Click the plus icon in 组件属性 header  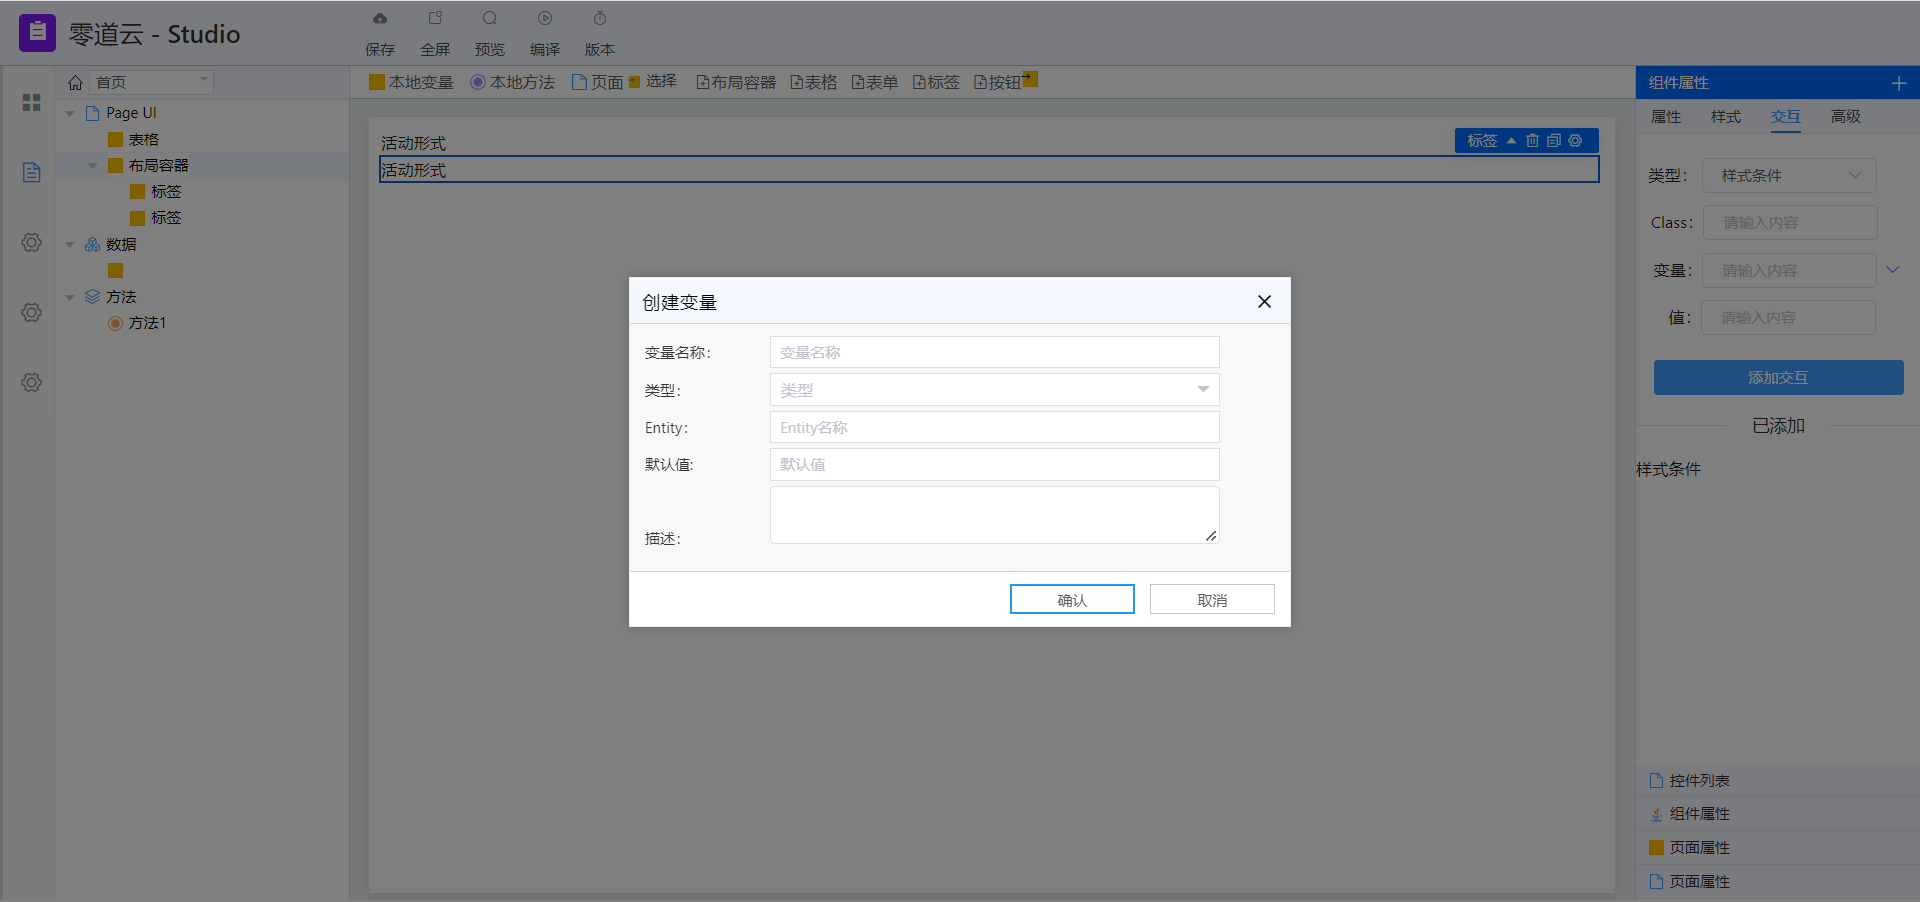[1898, 83]
